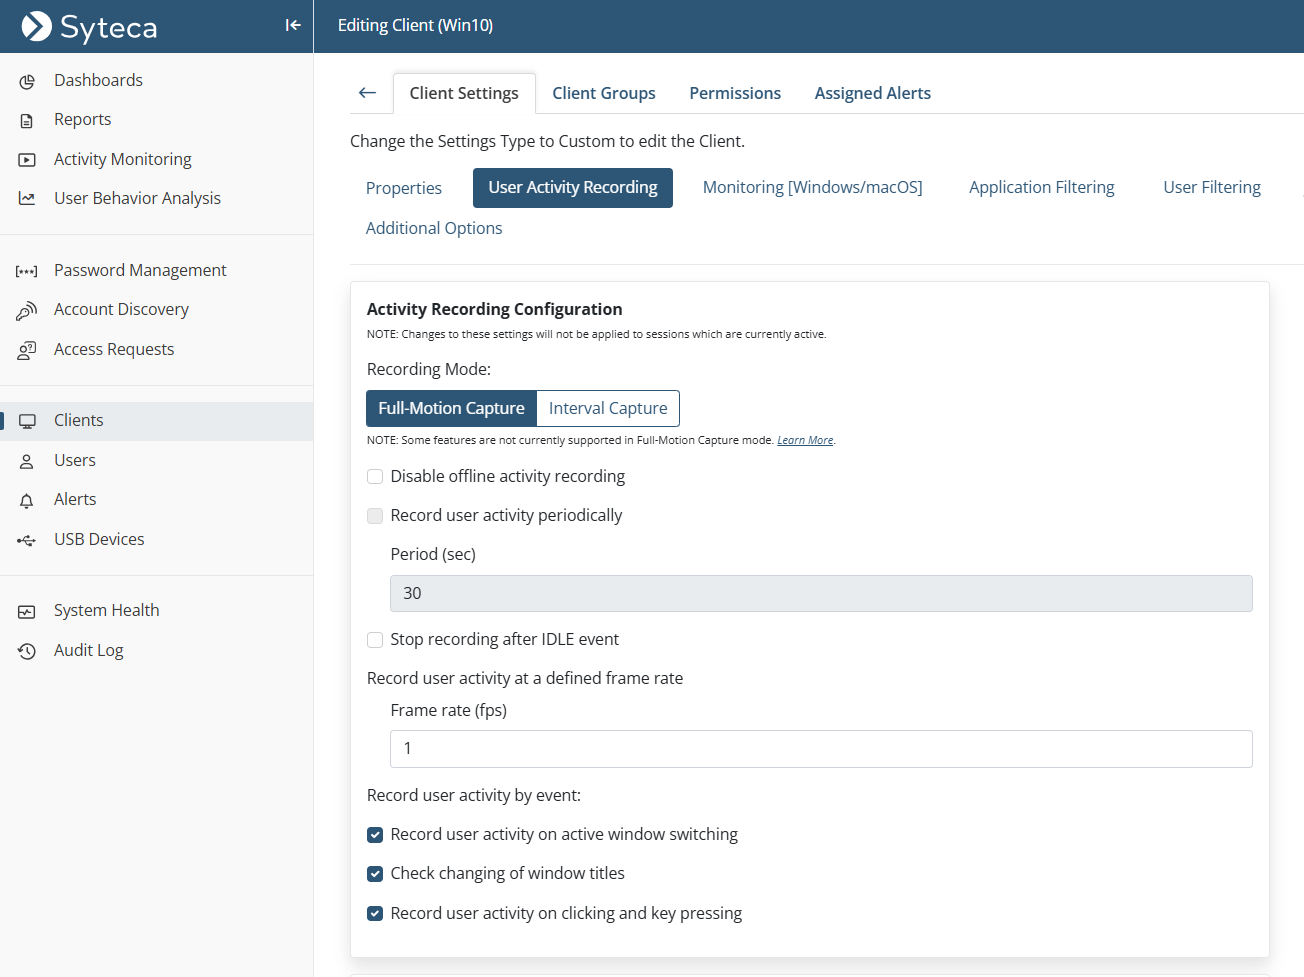The image size is (1304, 977).
Task: Open Dashboards in the sidebar
Action: pos(98,80)
